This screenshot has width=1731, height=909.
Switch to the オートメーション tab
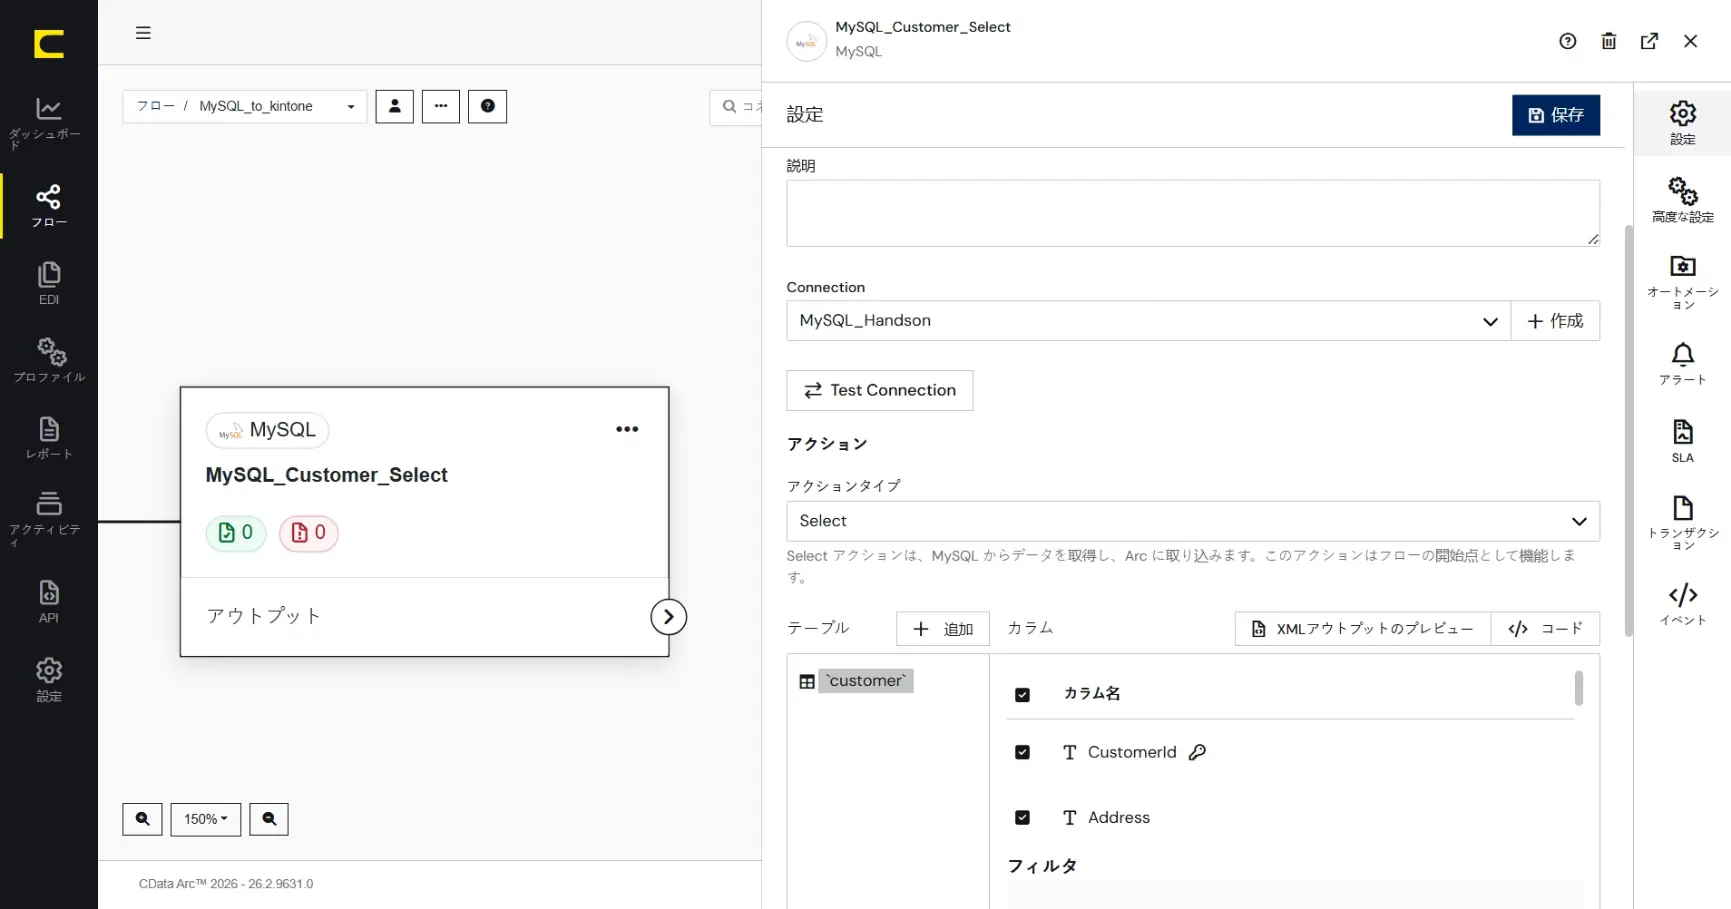(x=1683, y=282)
